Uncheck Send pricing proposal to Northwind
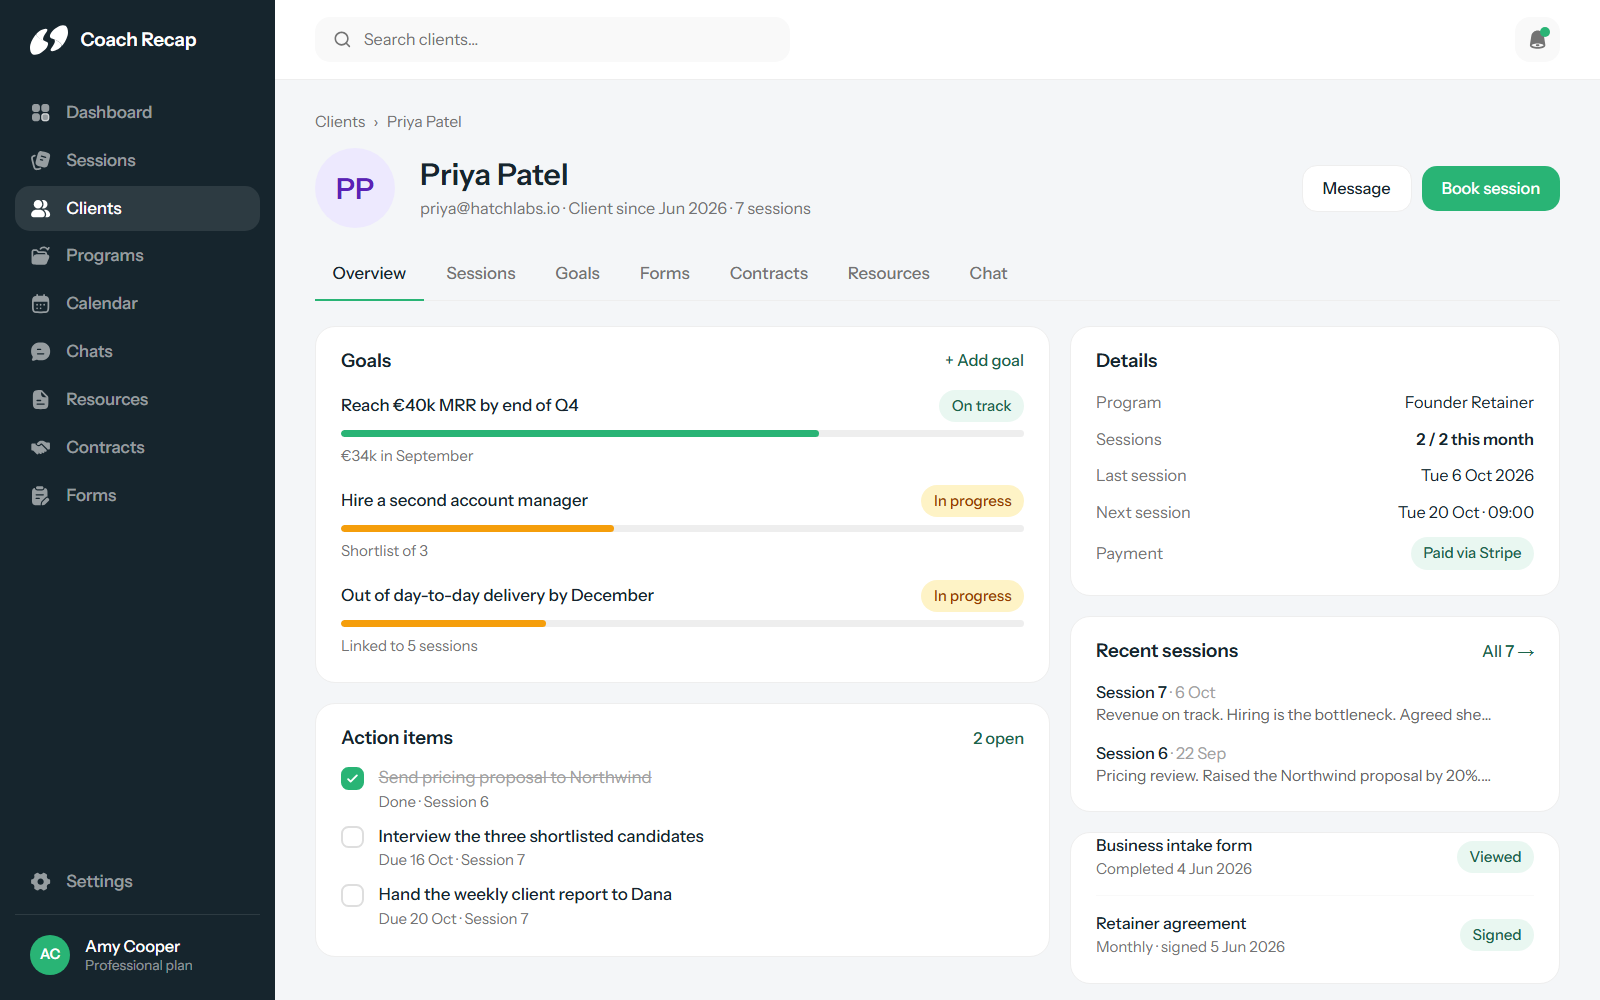 pos(353,778)
